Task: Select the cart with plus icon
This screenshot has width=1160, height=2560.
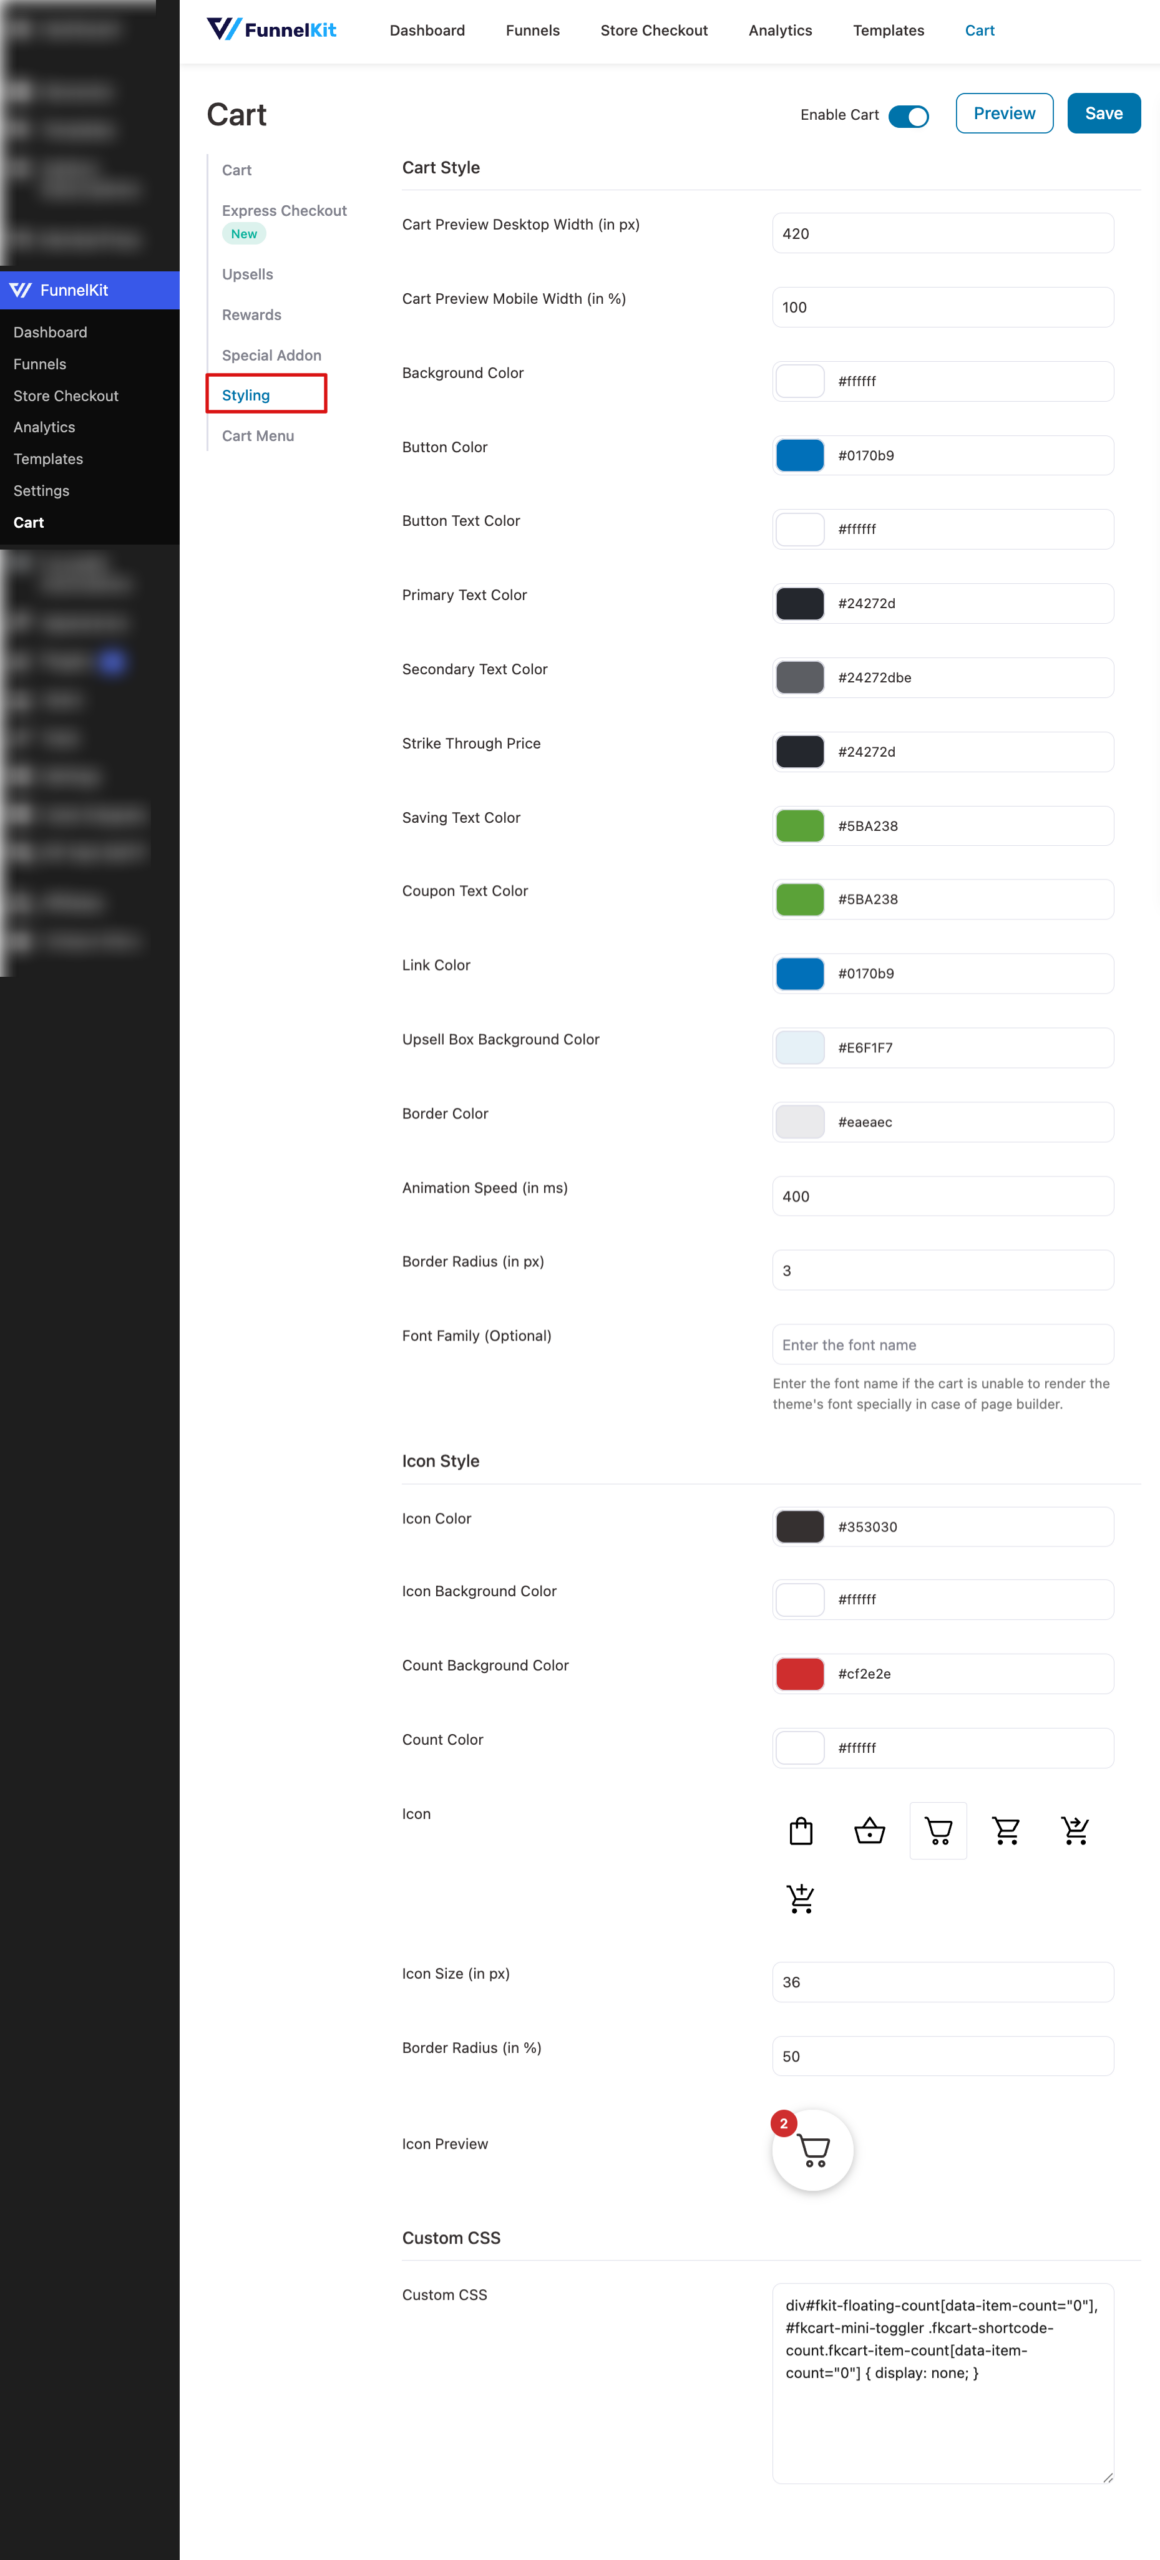Action: (x=801, y=1898)
